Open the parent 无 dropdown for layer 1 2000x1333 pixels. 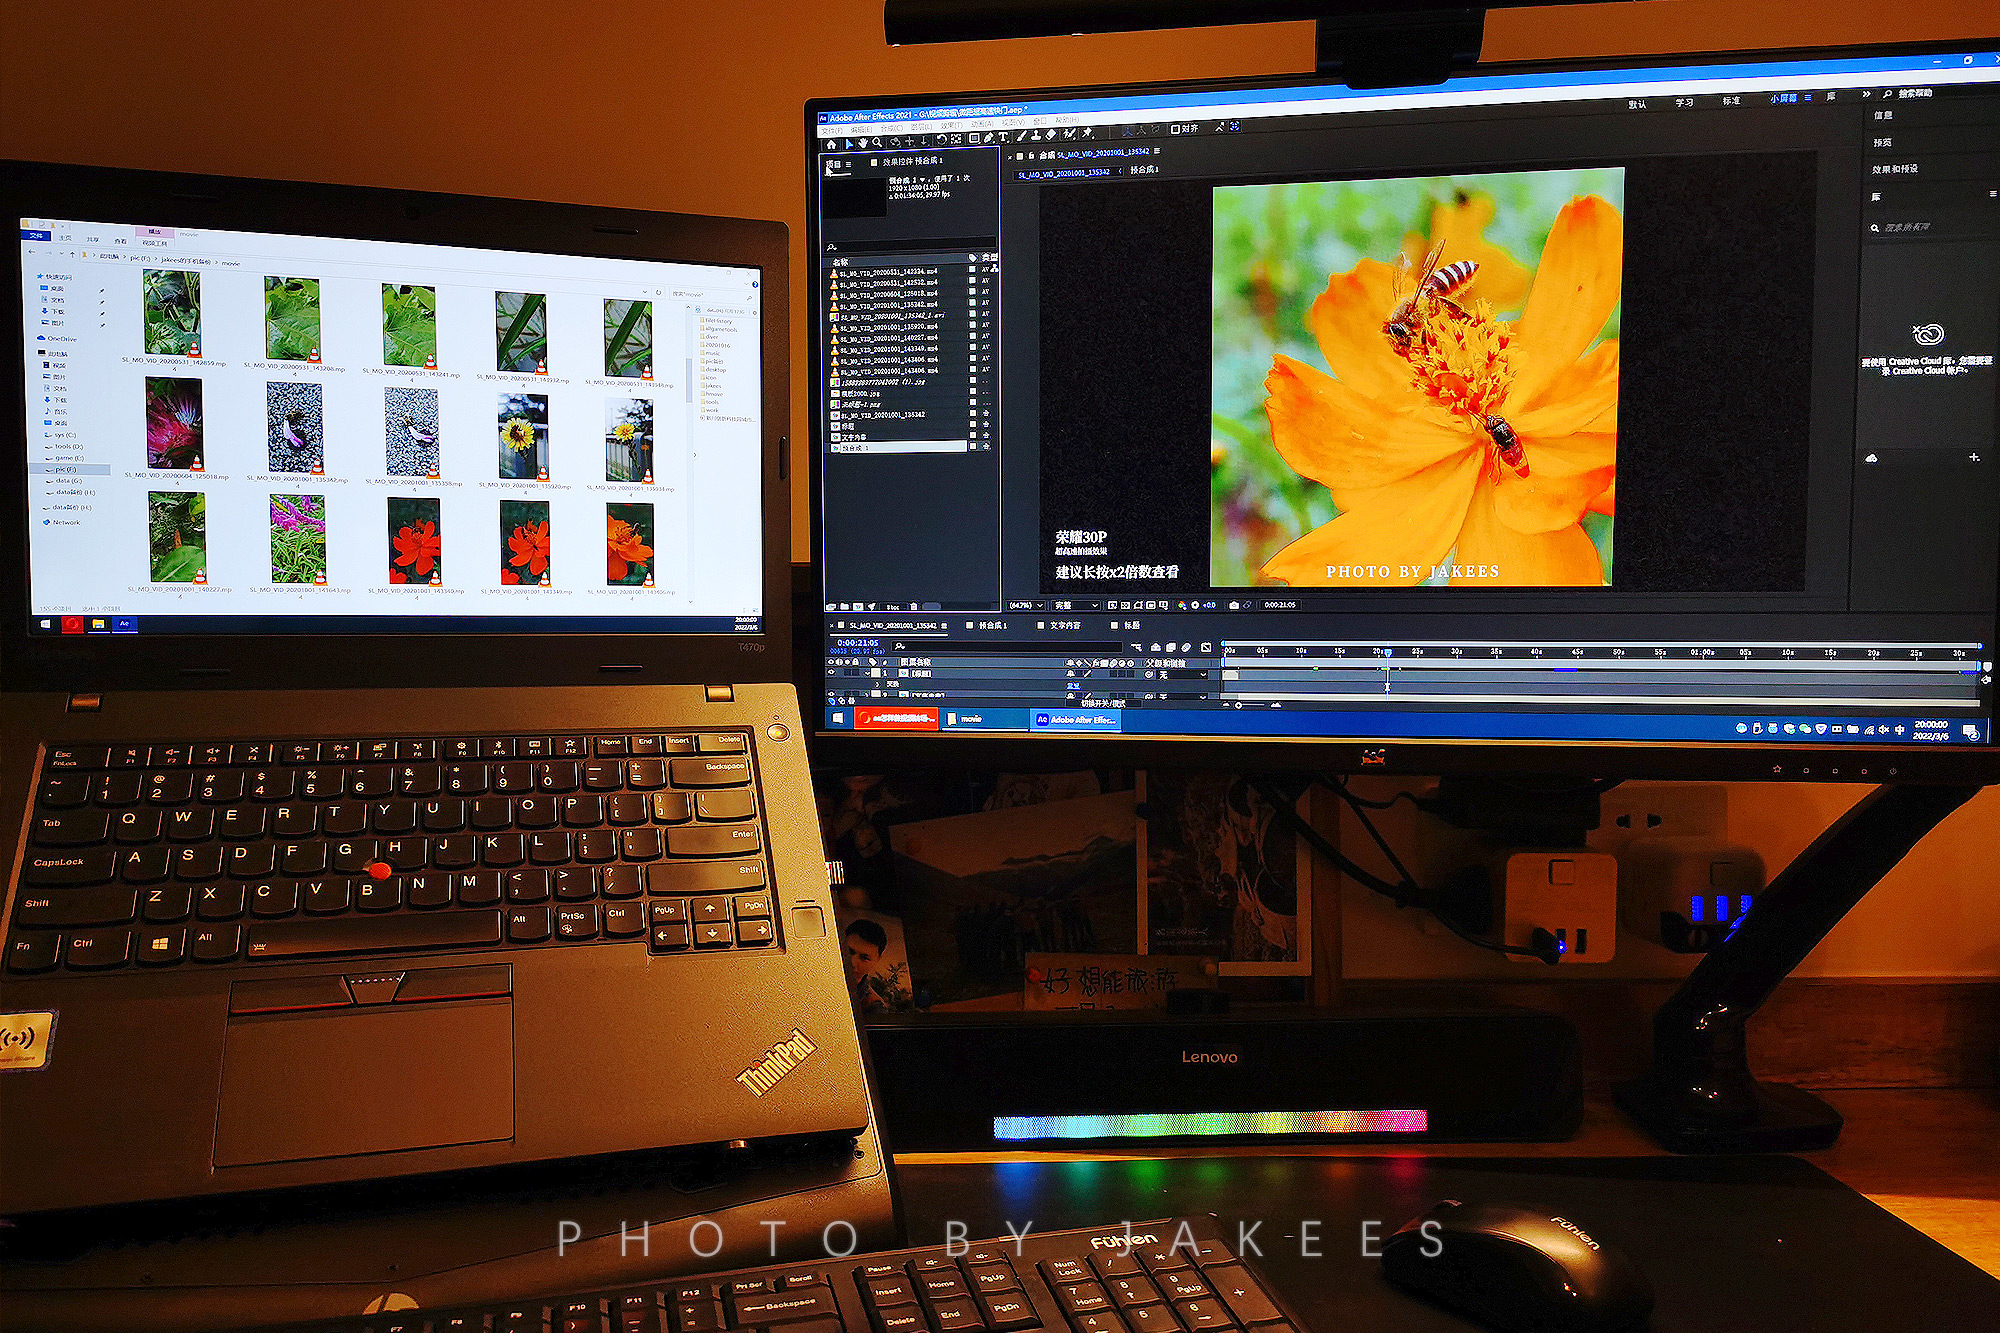point(1181,675)
